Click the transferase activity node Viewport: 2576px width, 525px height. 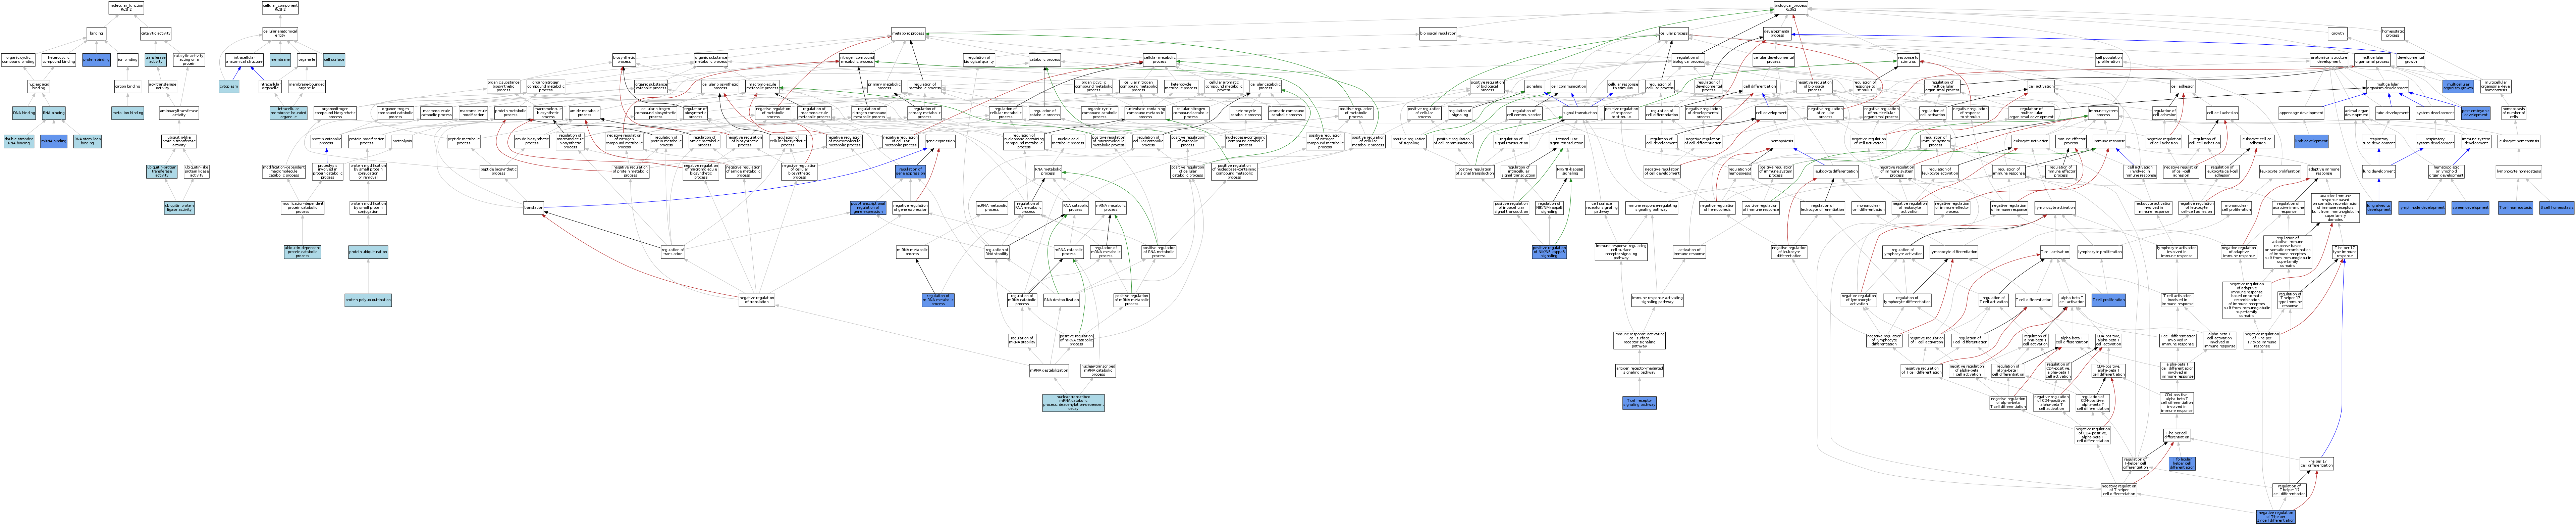[156, 60]
